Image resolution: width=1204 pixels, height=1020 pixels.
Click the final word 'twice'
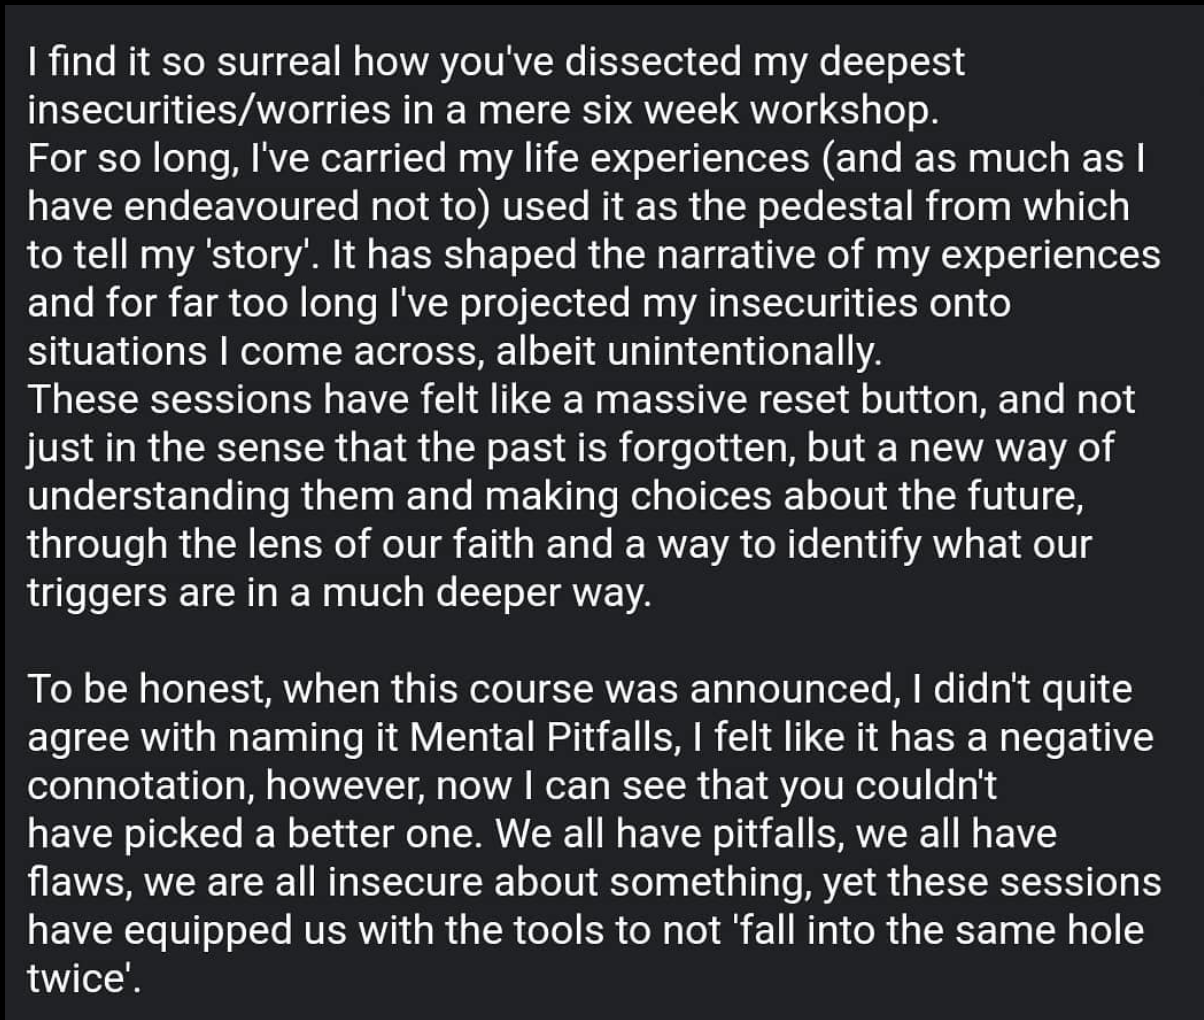point(73,978)
